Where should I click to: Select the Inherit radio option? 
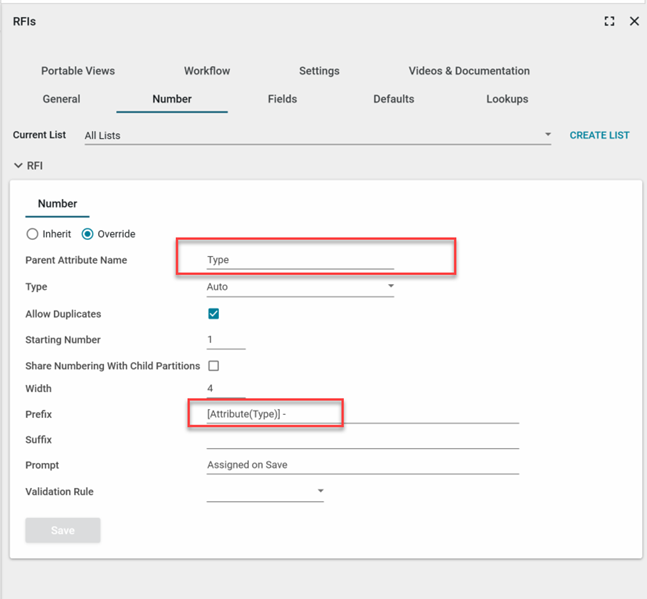click(x=33, y=234)
